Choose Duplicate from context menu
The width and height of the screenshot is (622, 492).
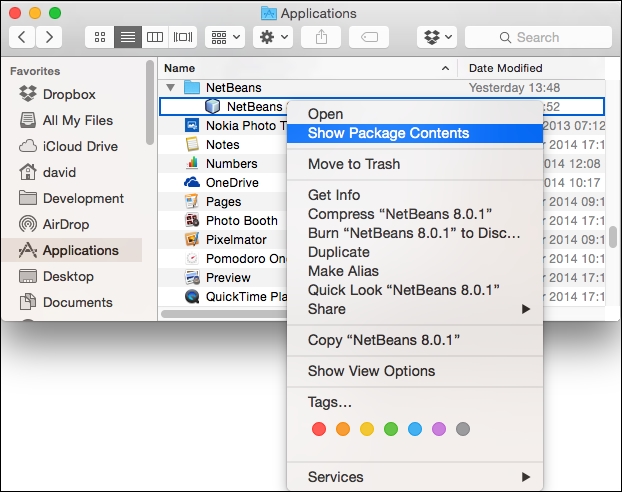(x=415, y=252)
